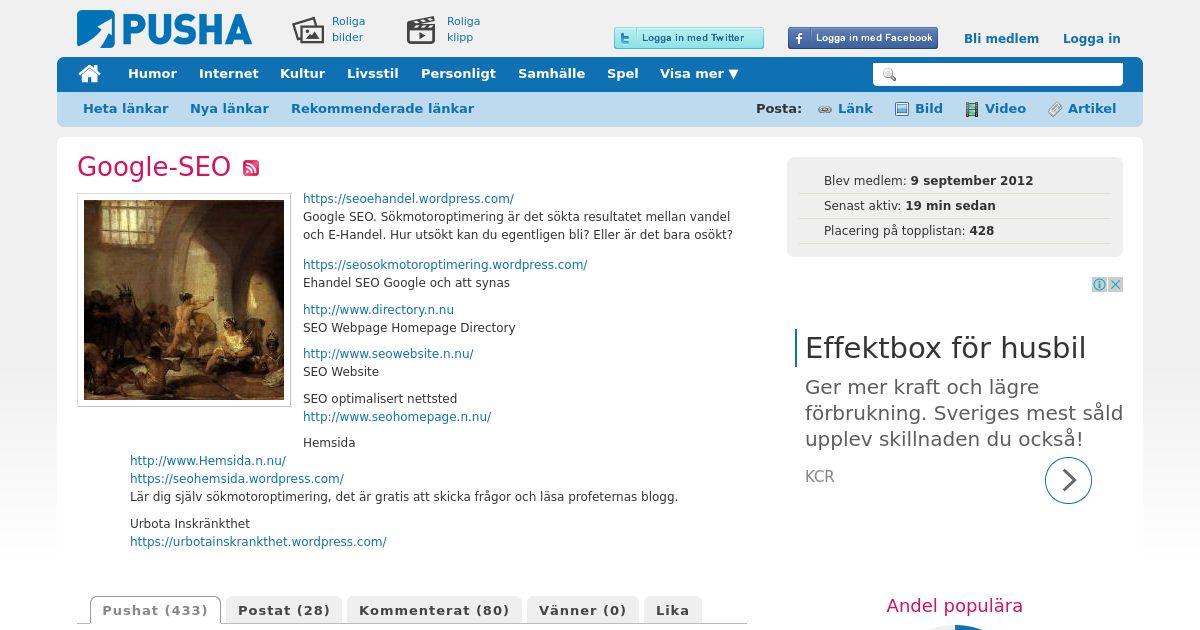Click the Placering på topplistan 428 row
Image resolution: width=1200 pixels, height=630 pixels.
pos(954,231)
